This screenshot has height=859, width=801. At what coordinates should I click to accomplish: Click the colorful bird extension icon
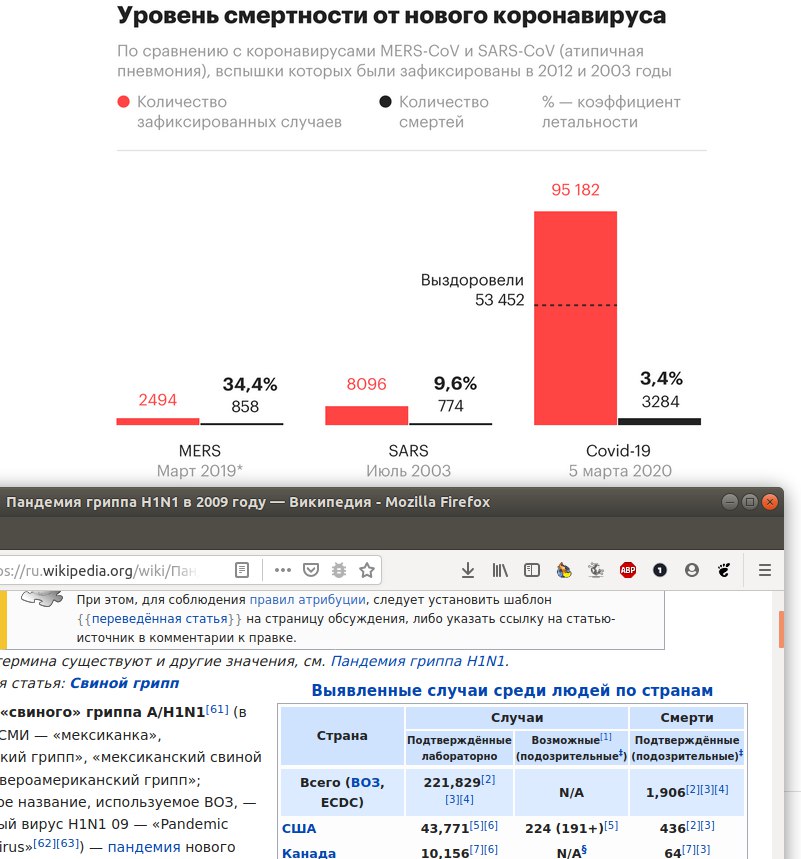[564, 570]
